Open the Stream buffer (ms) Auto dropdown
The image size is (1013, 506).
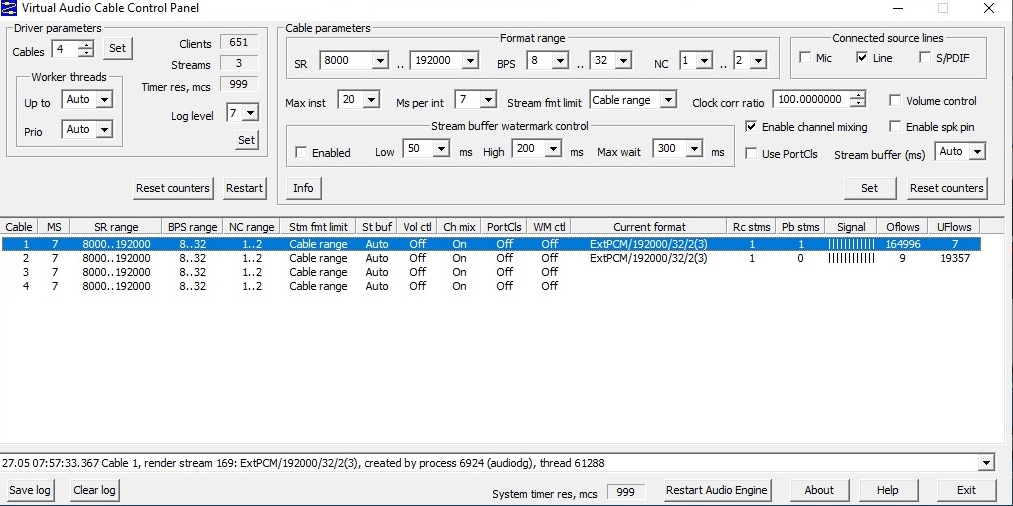point(977,153)
